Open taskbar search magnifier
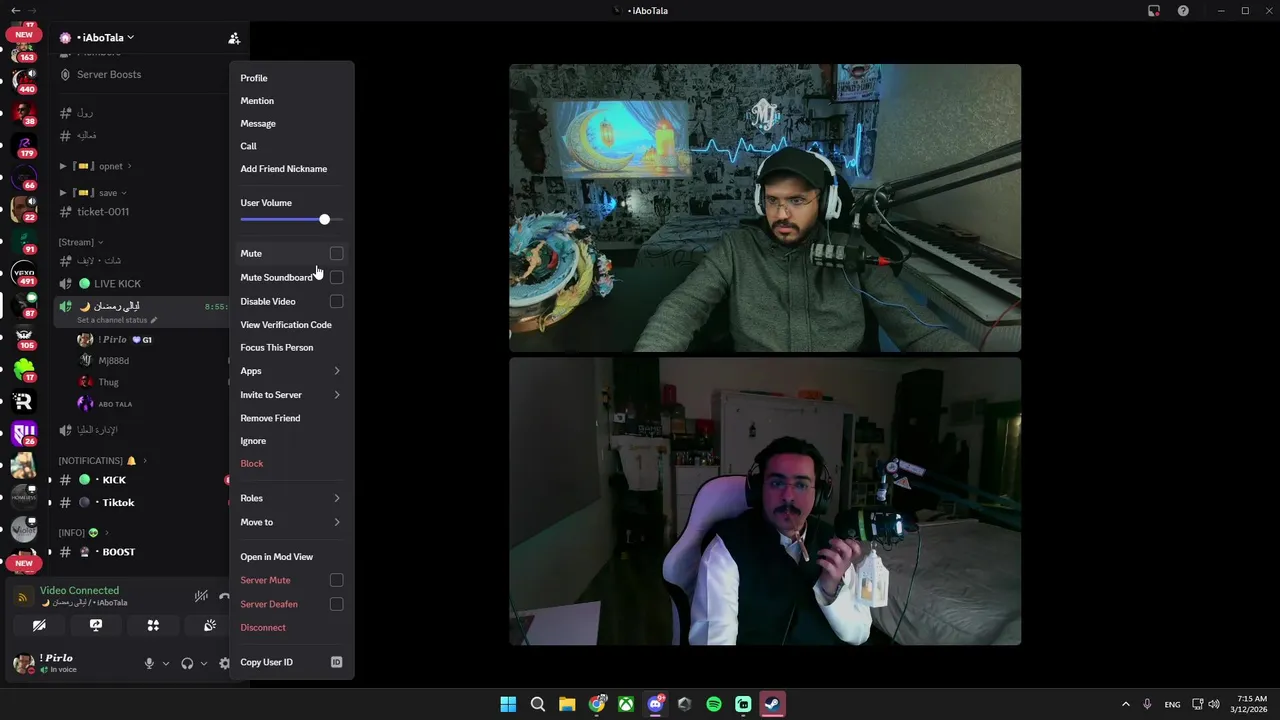This screenshot has width=1280, height=720. pos(537,704)
